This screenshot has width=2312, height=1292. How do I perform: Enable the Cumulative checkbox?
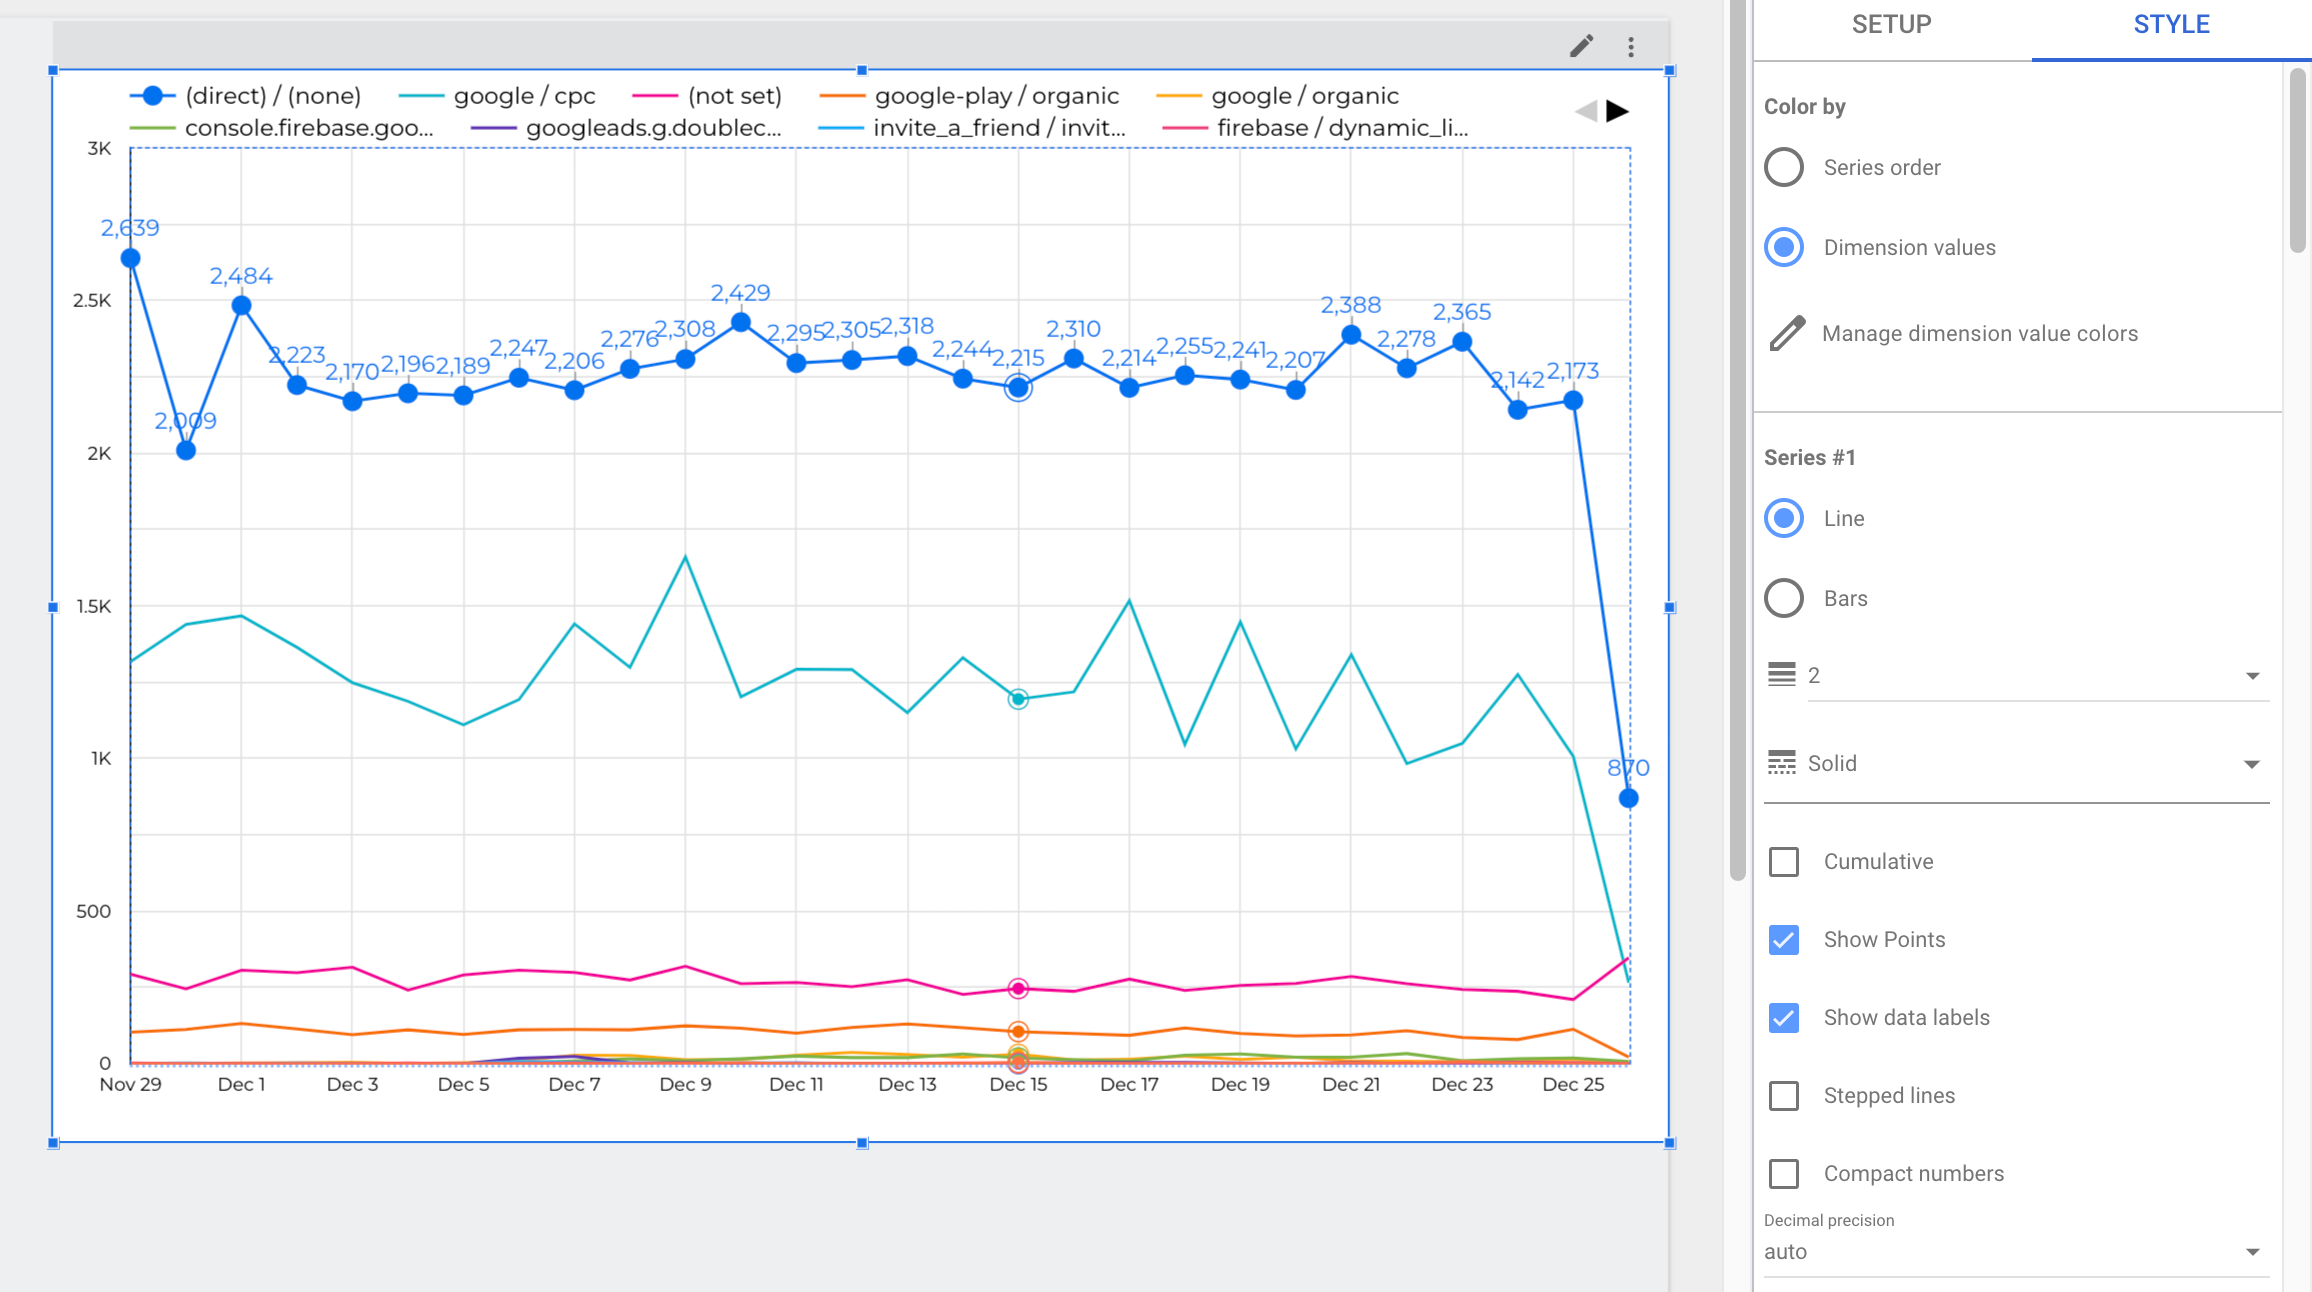click(x=1784, y=861)
